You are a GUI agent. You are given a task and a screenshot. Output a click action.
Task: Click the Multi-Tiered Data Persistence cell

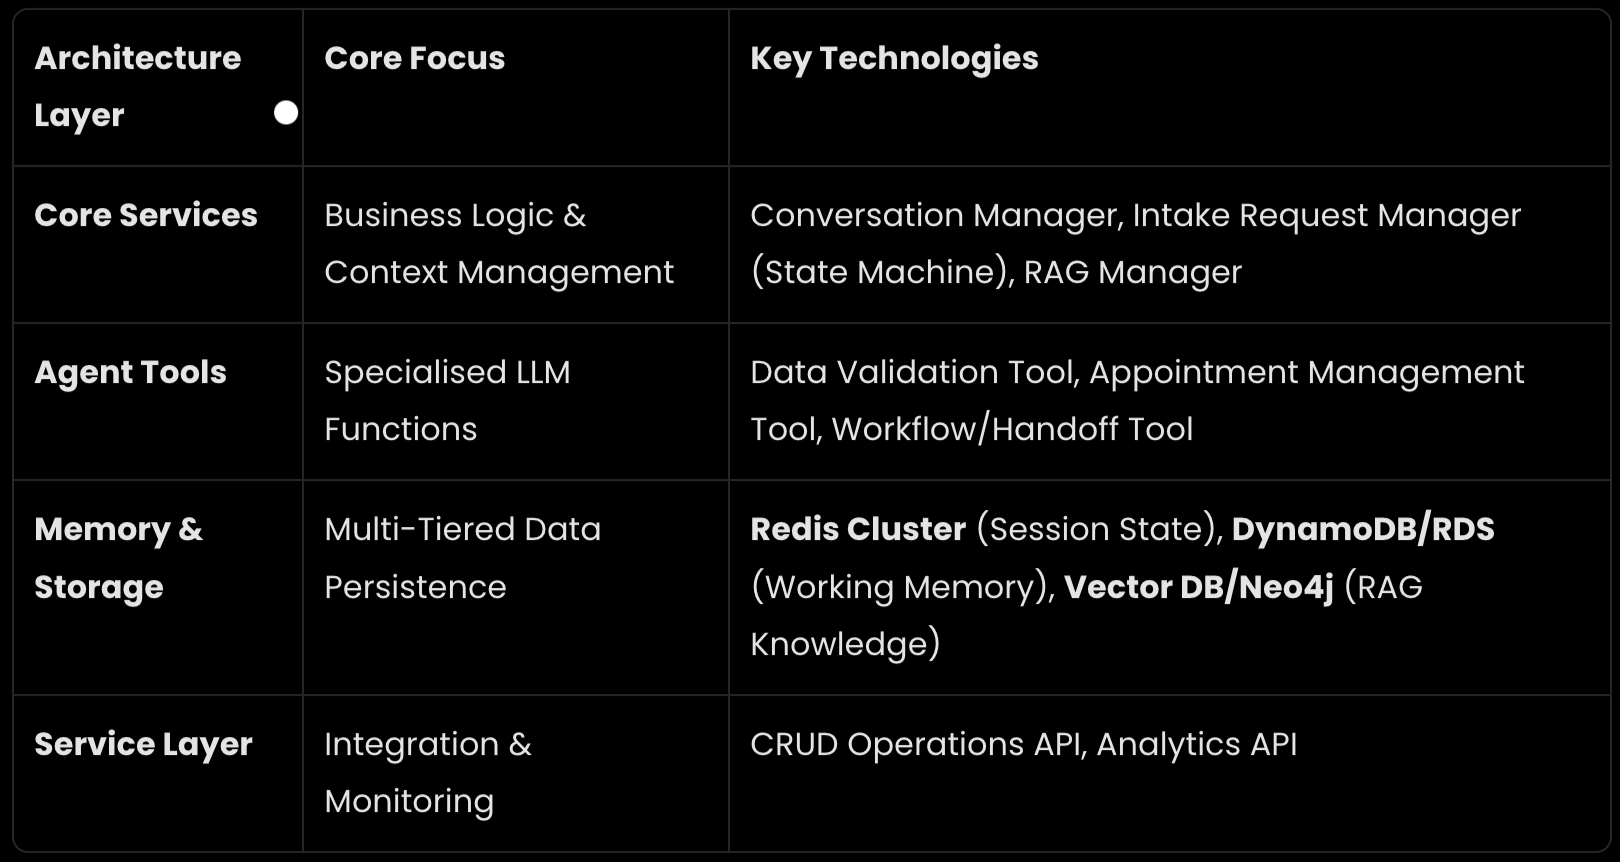(x=462, y=557)
